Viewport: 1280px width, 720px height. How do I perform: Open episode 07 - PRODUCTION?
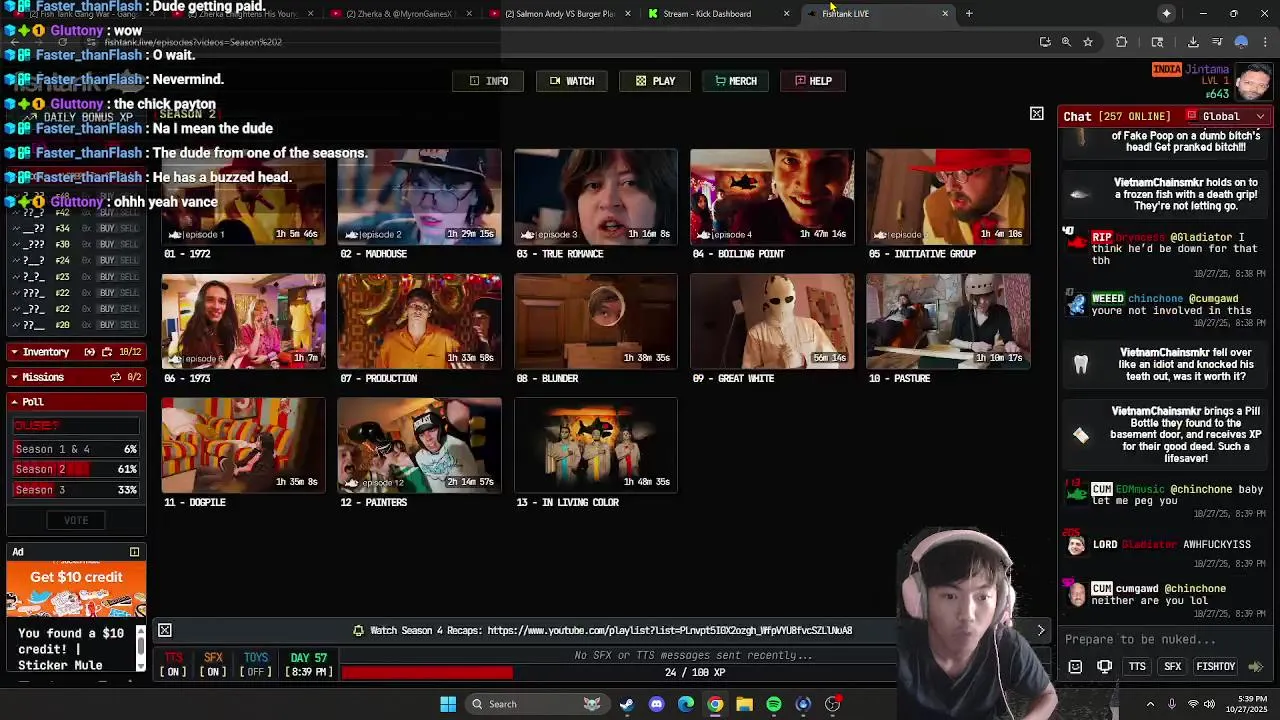tap(419, 321)
